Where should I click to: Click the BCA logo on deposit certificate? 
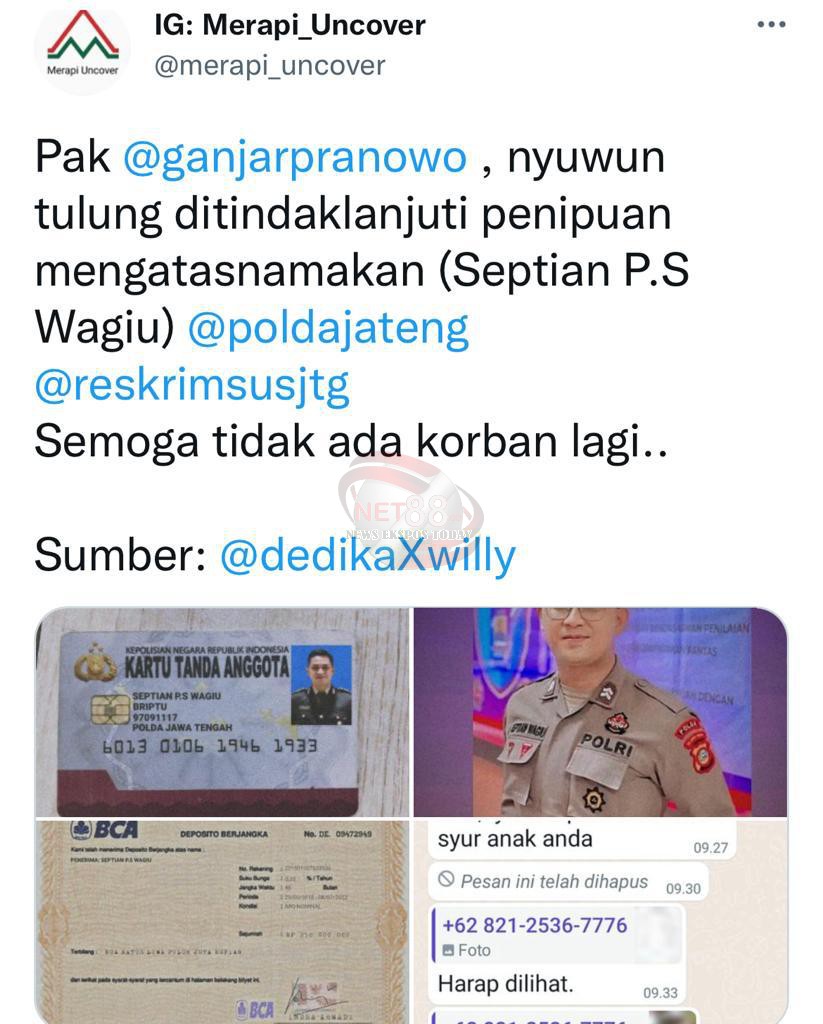(105, 830)
